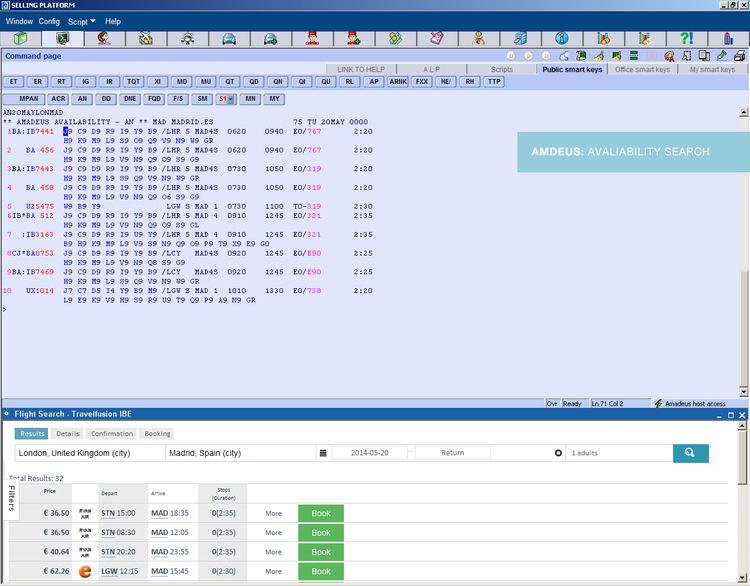Book the LGW 12:15 easyJet flight
Image resolution: width=750 pixels, height=586 pixels.
pyautogui.click(x=321, y=571)
